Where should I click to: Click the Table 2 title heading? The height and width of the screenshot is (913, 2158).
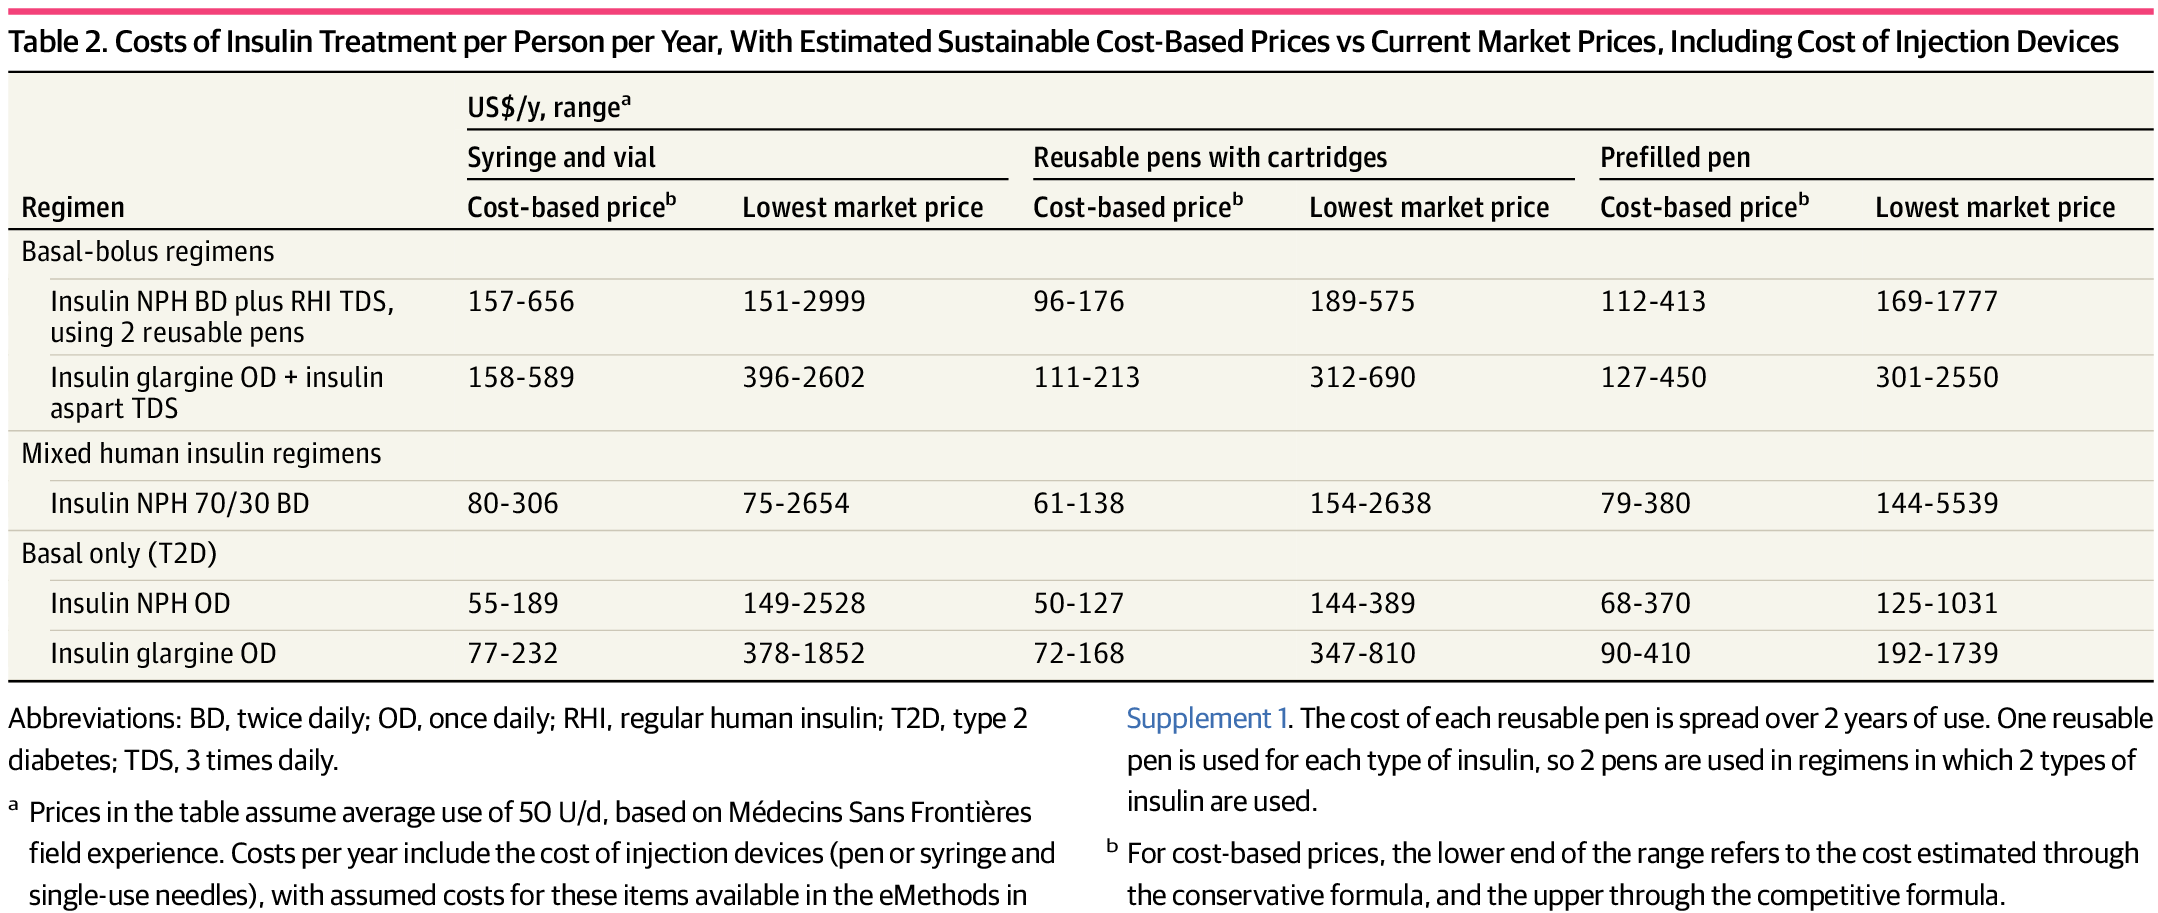tap(1064, 42)
